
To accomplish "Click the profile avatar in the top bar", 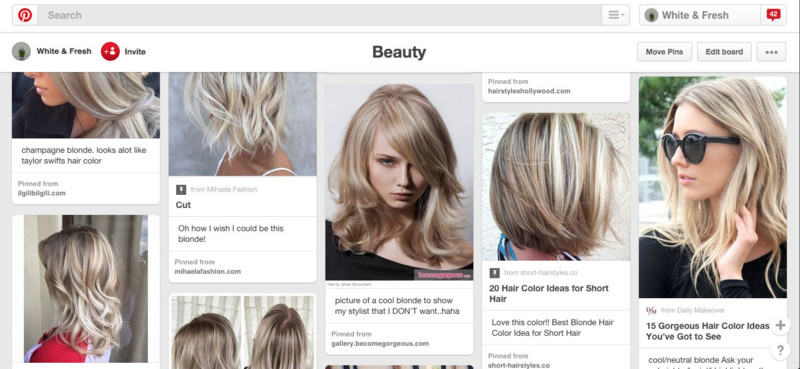I will (651, 15).
